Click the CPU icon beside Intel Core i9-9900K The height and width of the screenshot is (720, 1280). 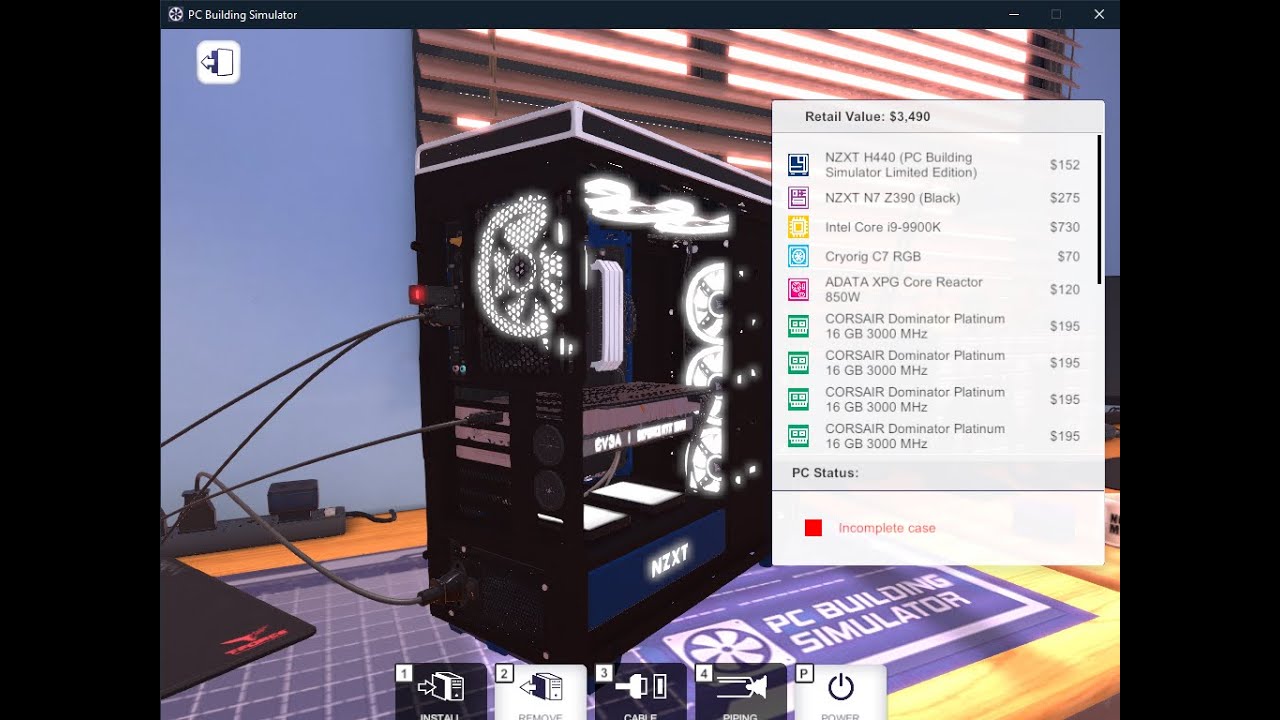click(798, 227)
